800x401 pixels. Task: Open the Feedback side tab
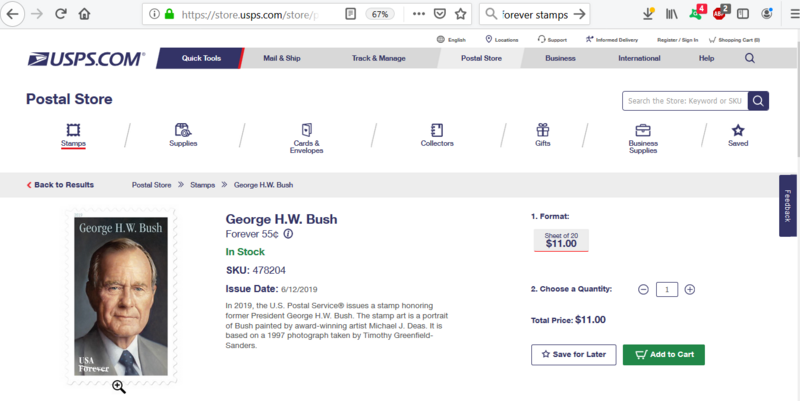click(x=788, y=206)
